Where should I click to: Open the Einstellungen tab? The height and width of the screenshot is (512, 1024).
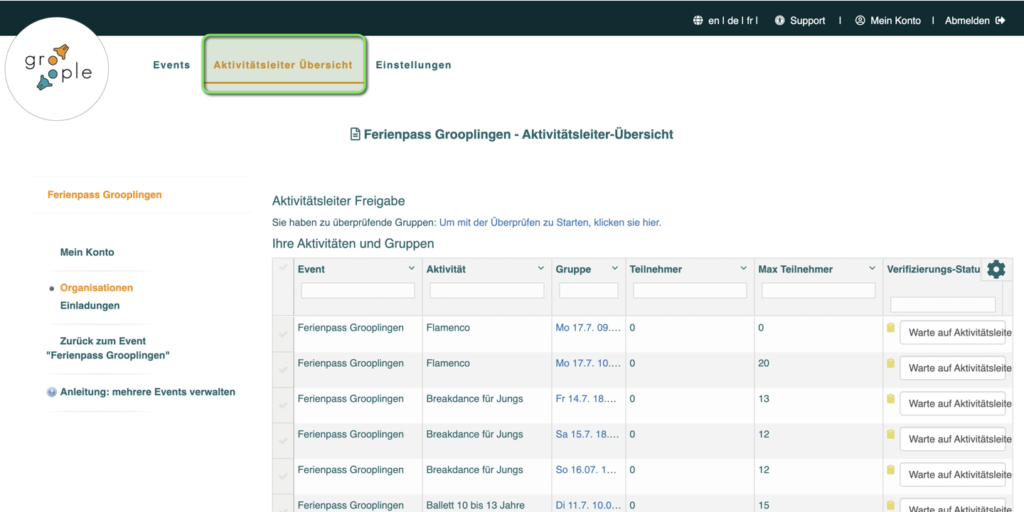coord(413,65)
